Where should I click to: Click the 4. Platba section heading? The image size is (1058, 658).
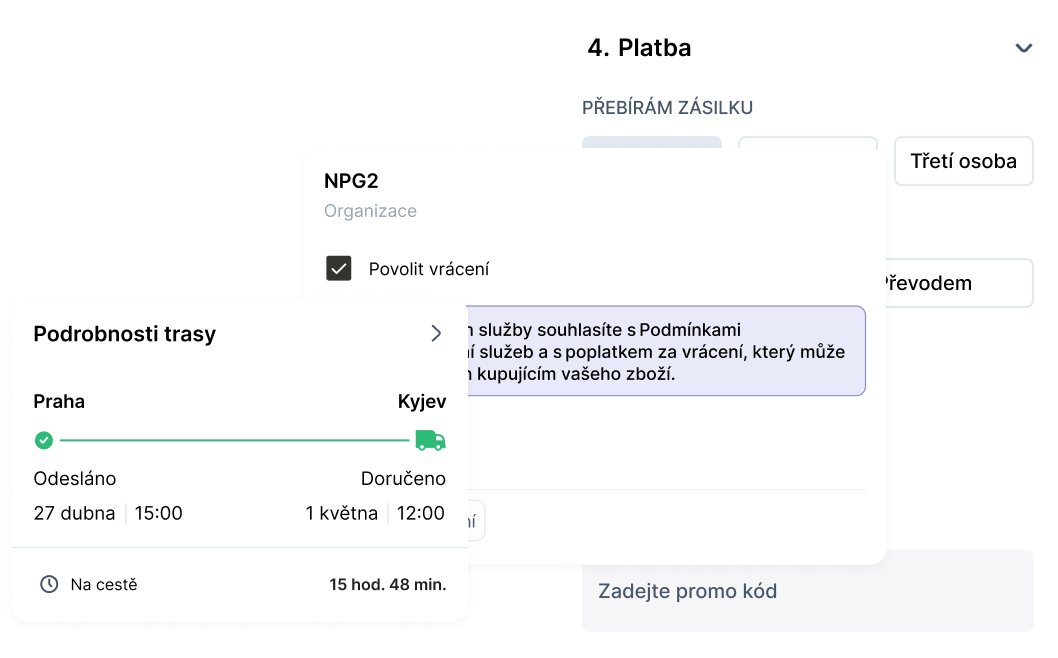640,47
